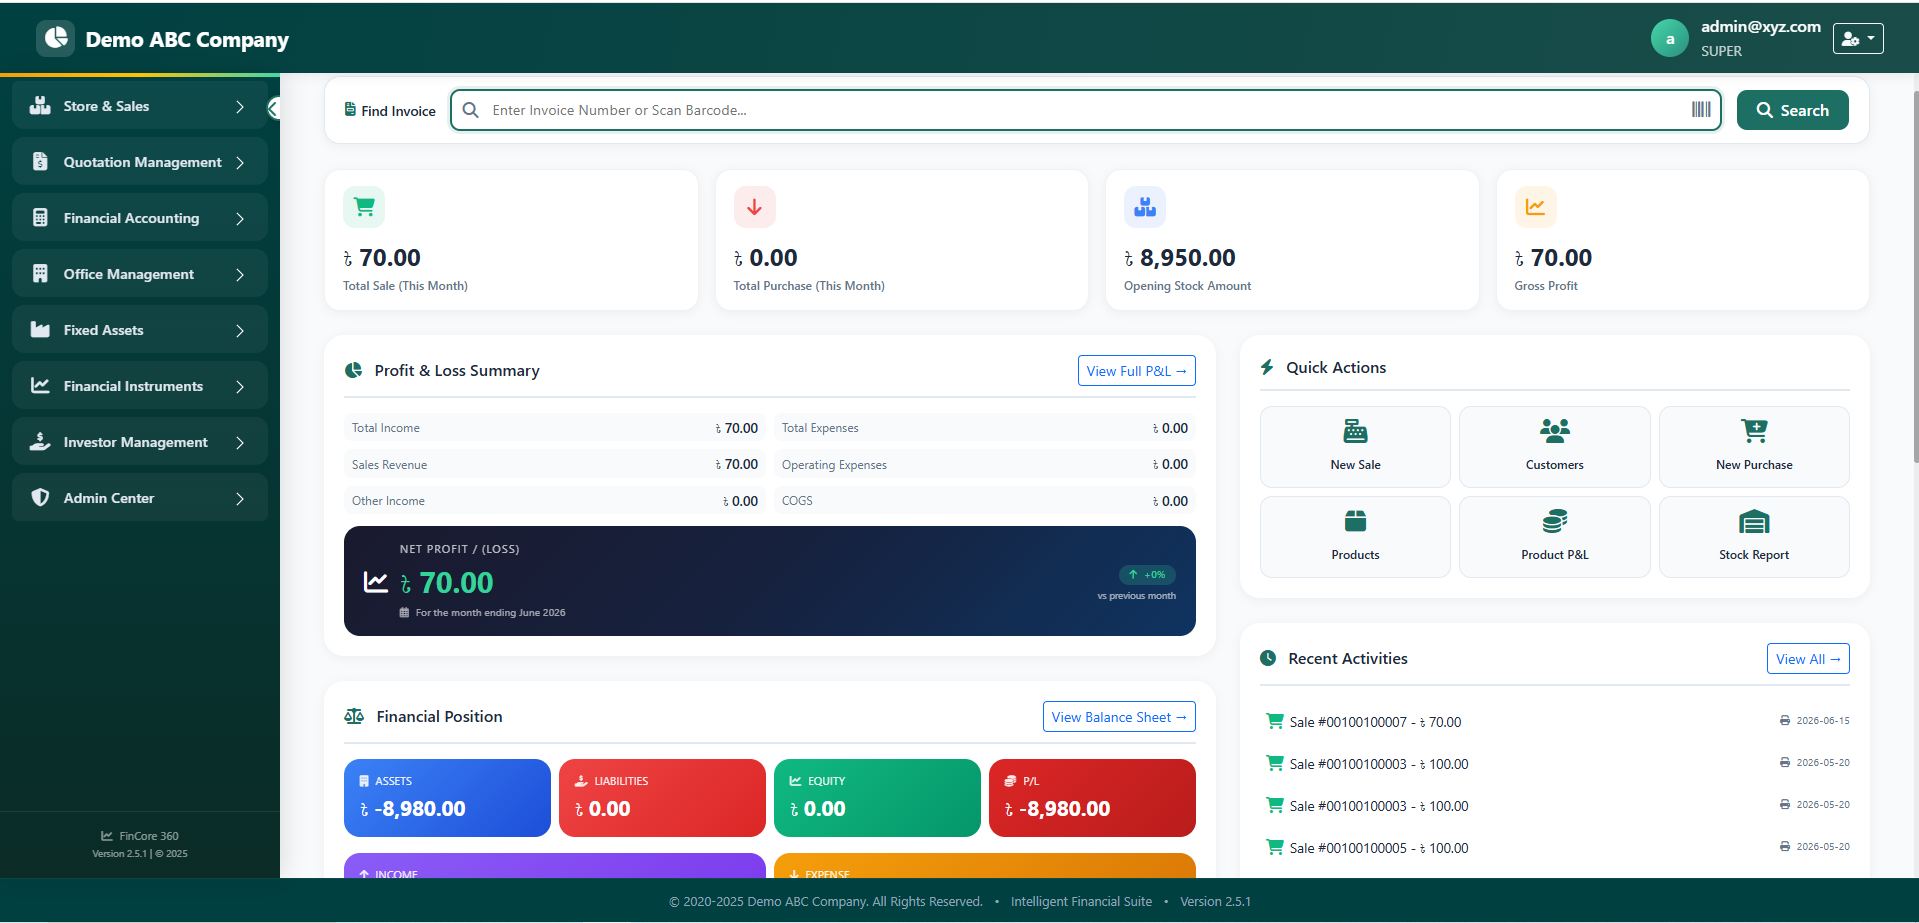Click the dark red P/L card

coord(1092,798)
